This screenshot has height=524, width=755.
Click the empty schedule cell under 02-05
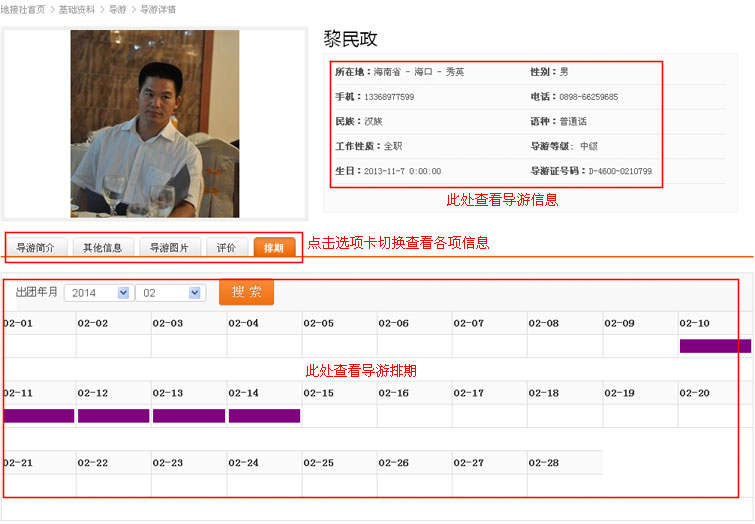click(339, 346)
